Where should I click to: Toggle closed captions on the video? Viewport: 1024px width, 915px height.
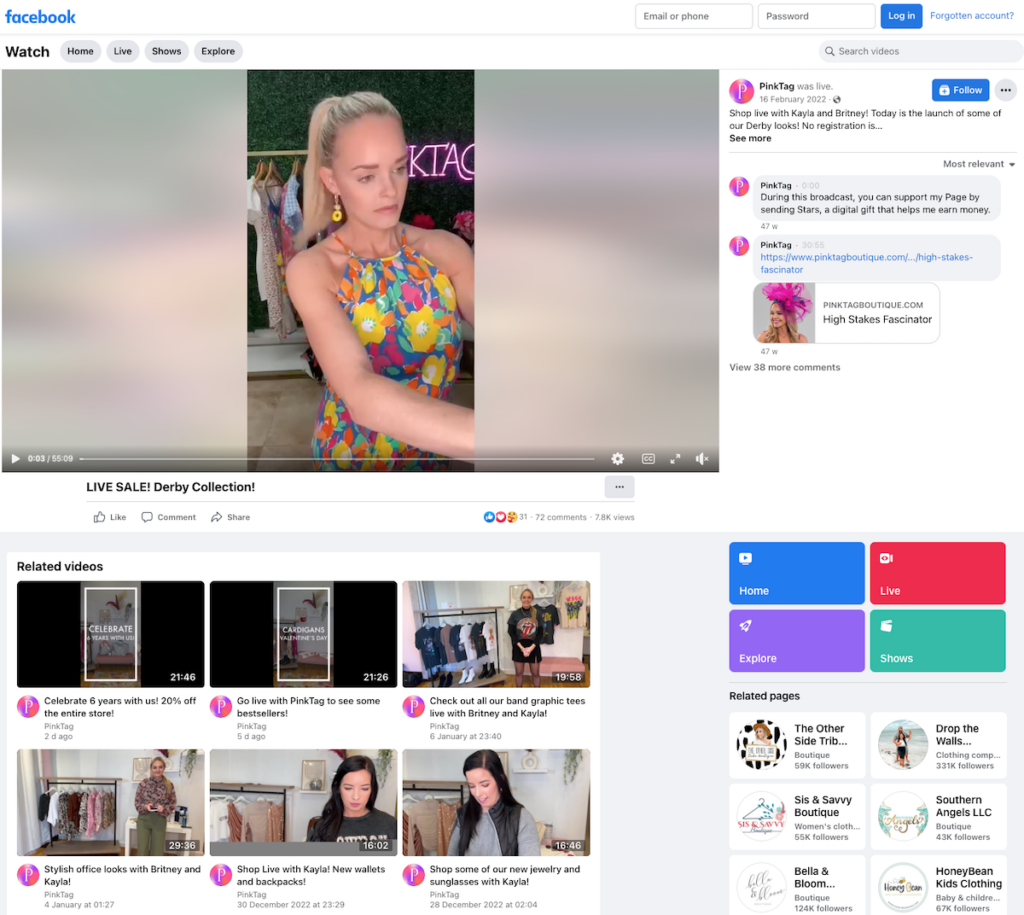648,458
